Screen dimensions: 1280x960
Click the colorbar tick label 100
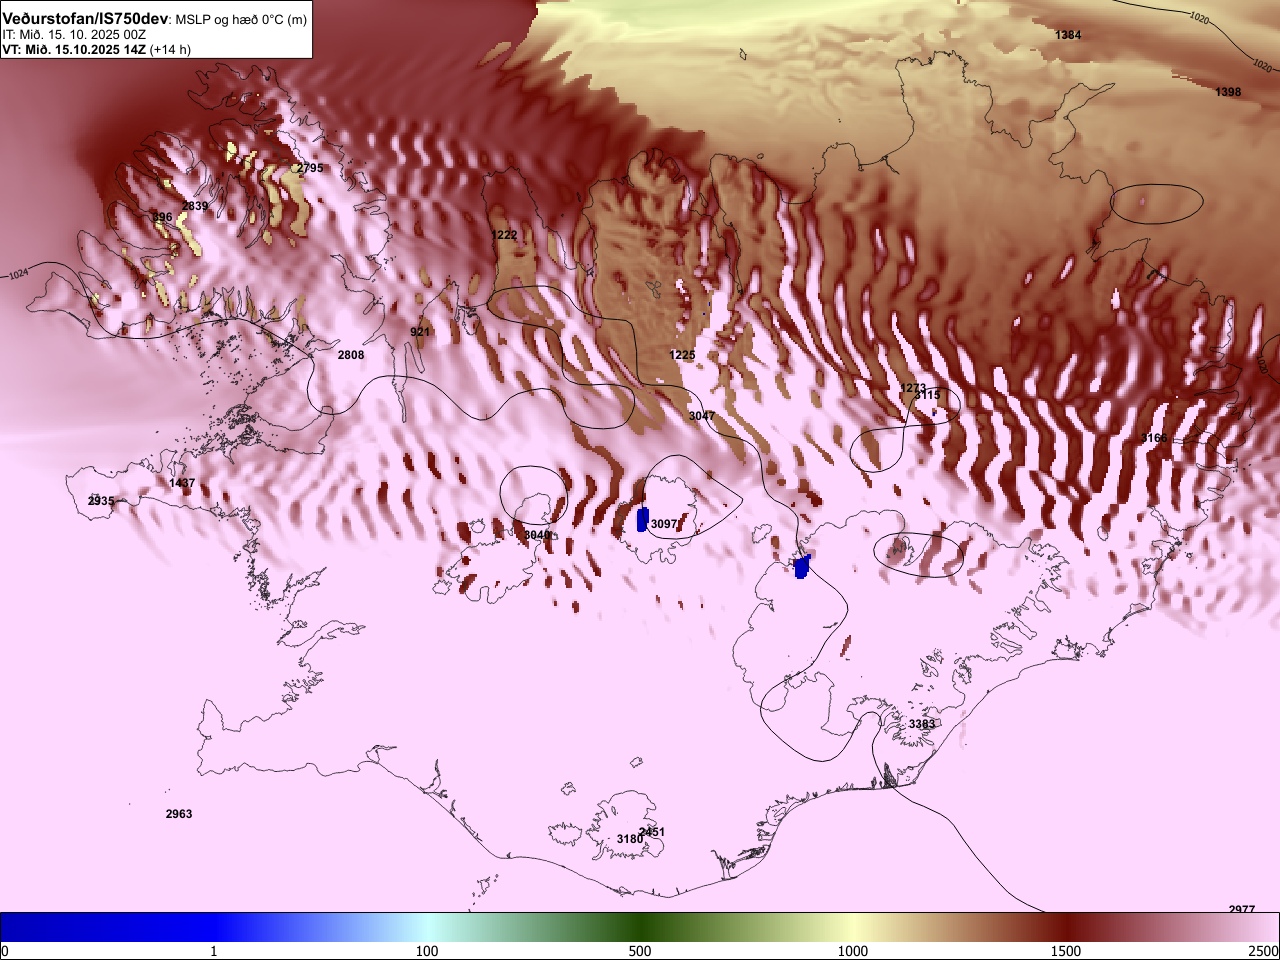tap(427, 951)
